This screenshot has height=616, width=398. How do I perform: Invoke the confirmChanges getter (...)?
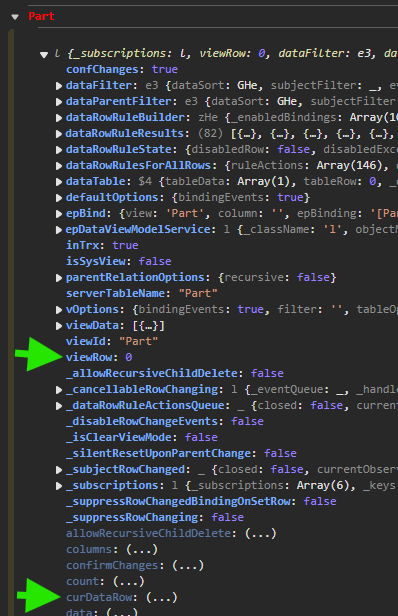(x=188, y=565)
